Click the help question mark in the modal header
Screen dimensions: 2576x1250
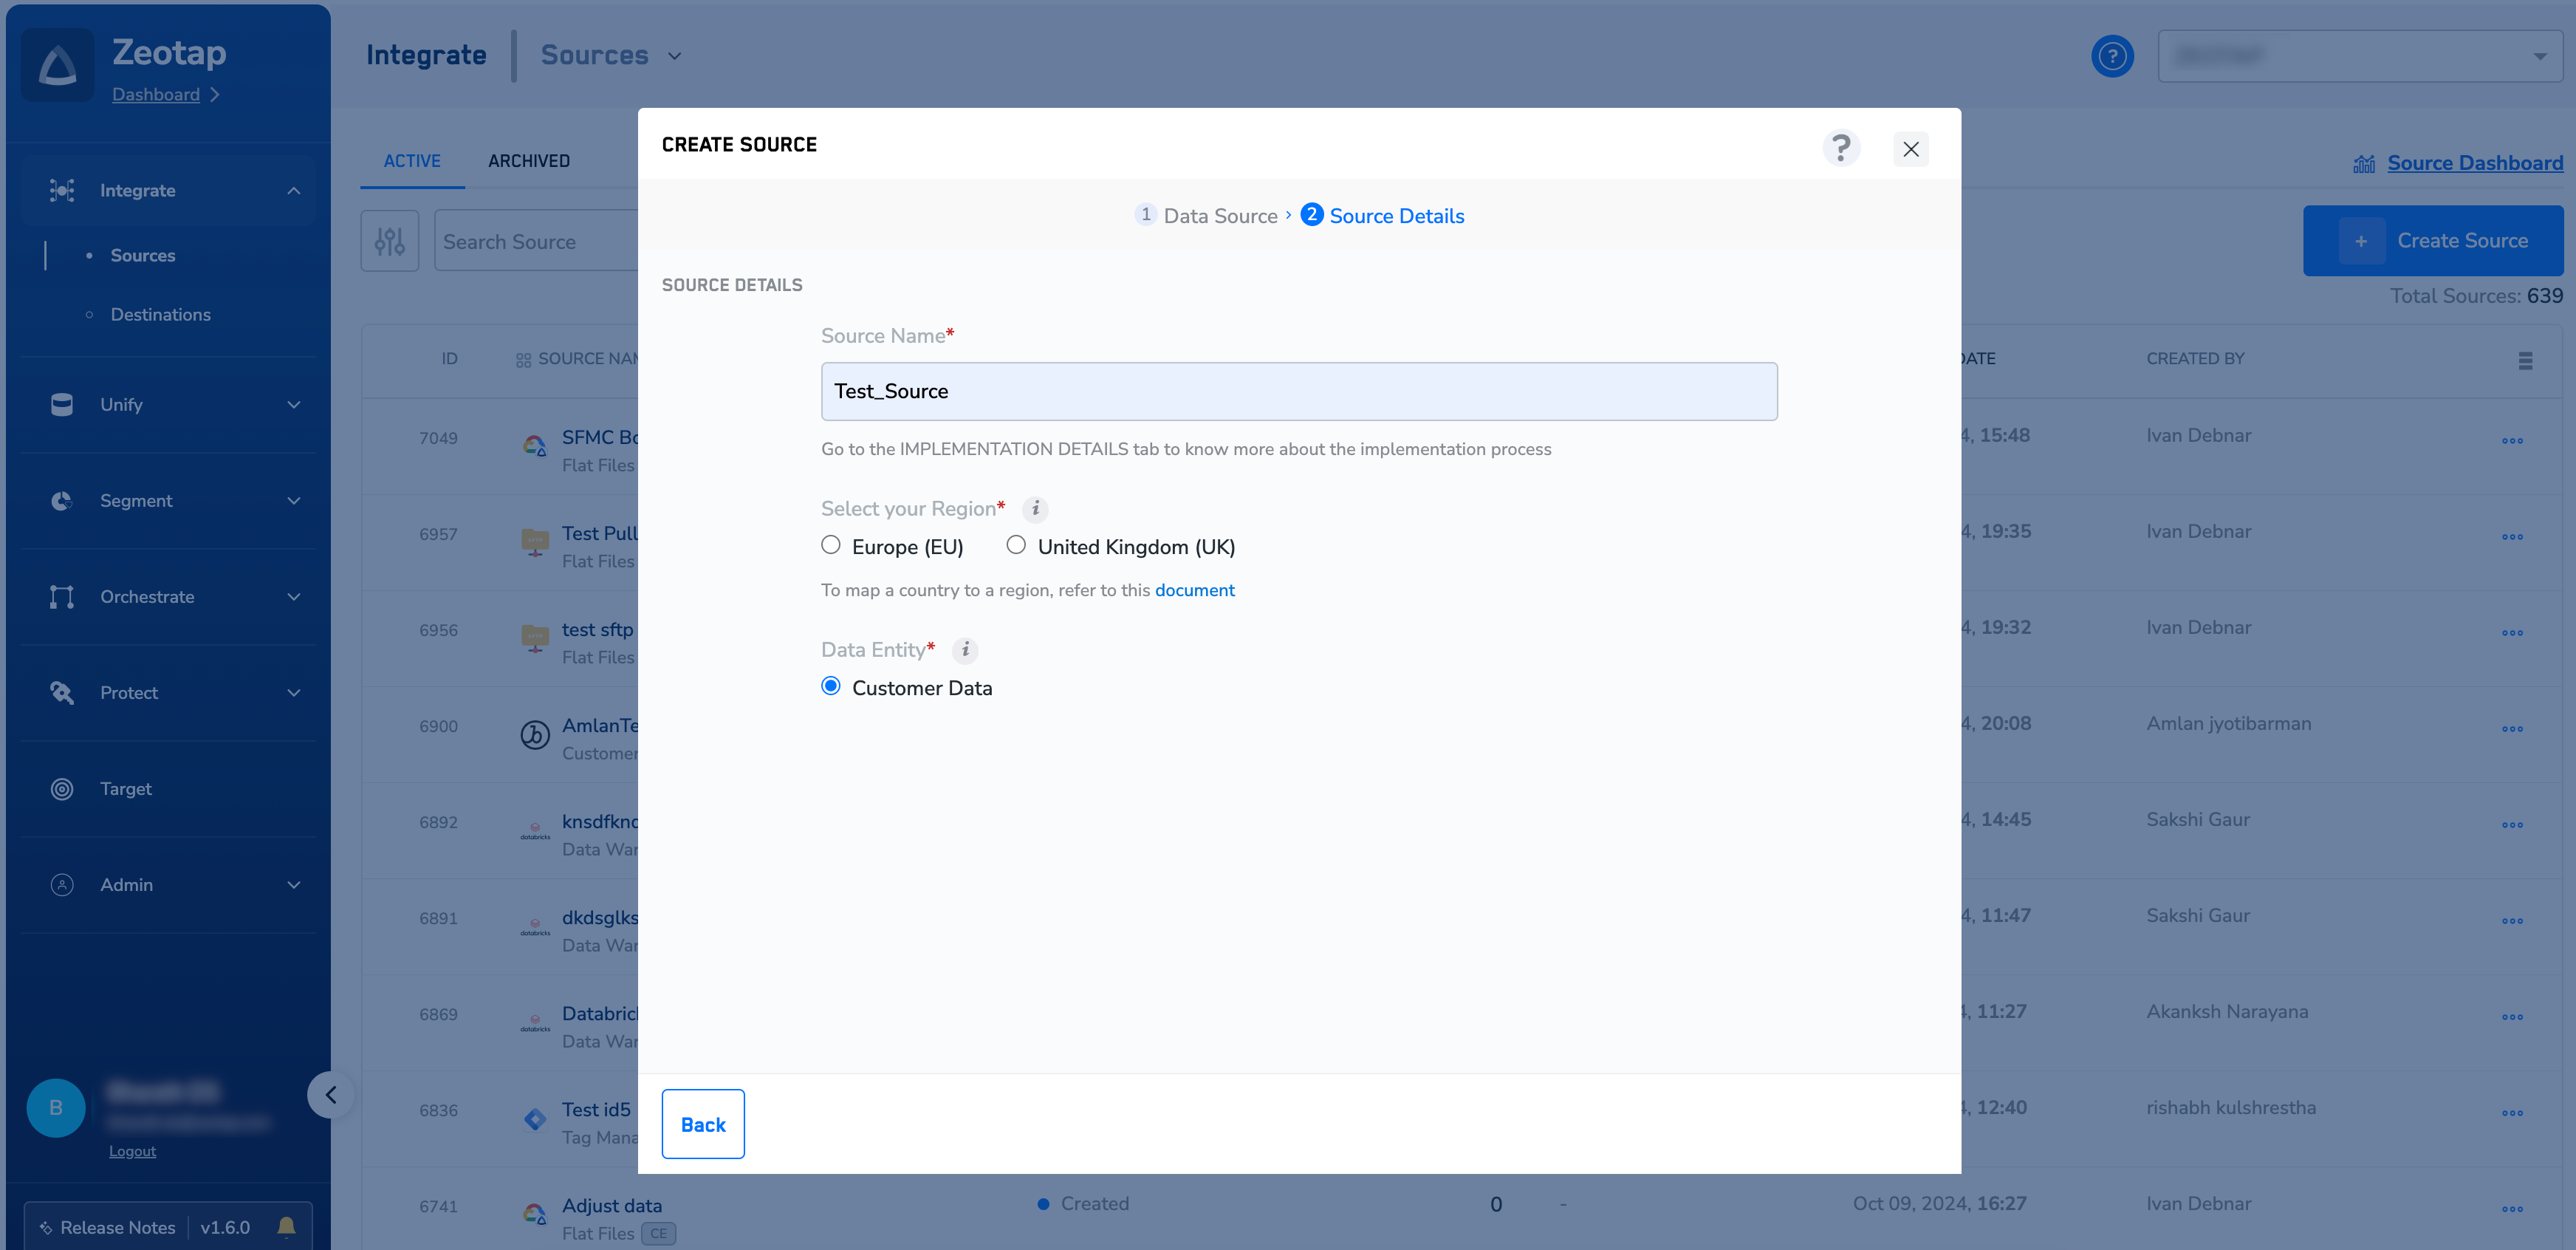pos(1840,148)
